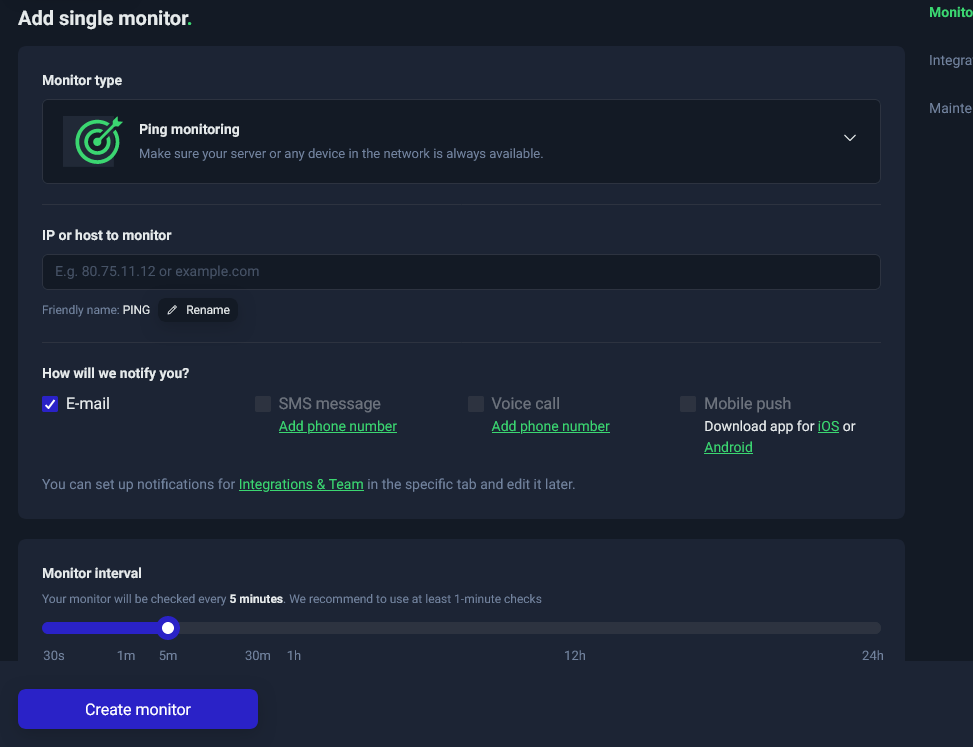The width and height of the screenshot is (973, 747).
Task: Uncheck the E-mail notification checkbox
Action: [50, 404]
